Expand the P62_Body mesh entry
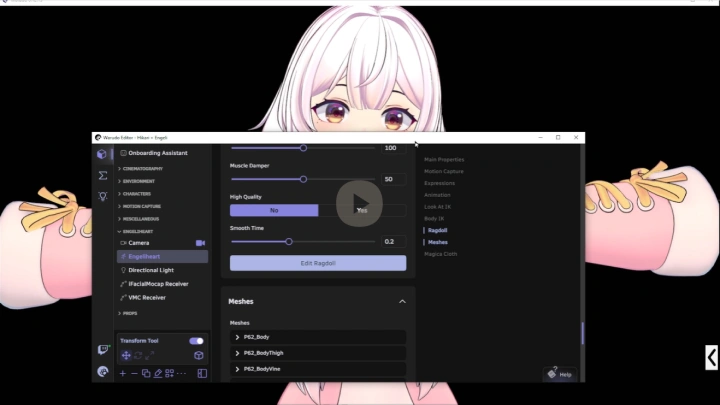 [238, 338]
